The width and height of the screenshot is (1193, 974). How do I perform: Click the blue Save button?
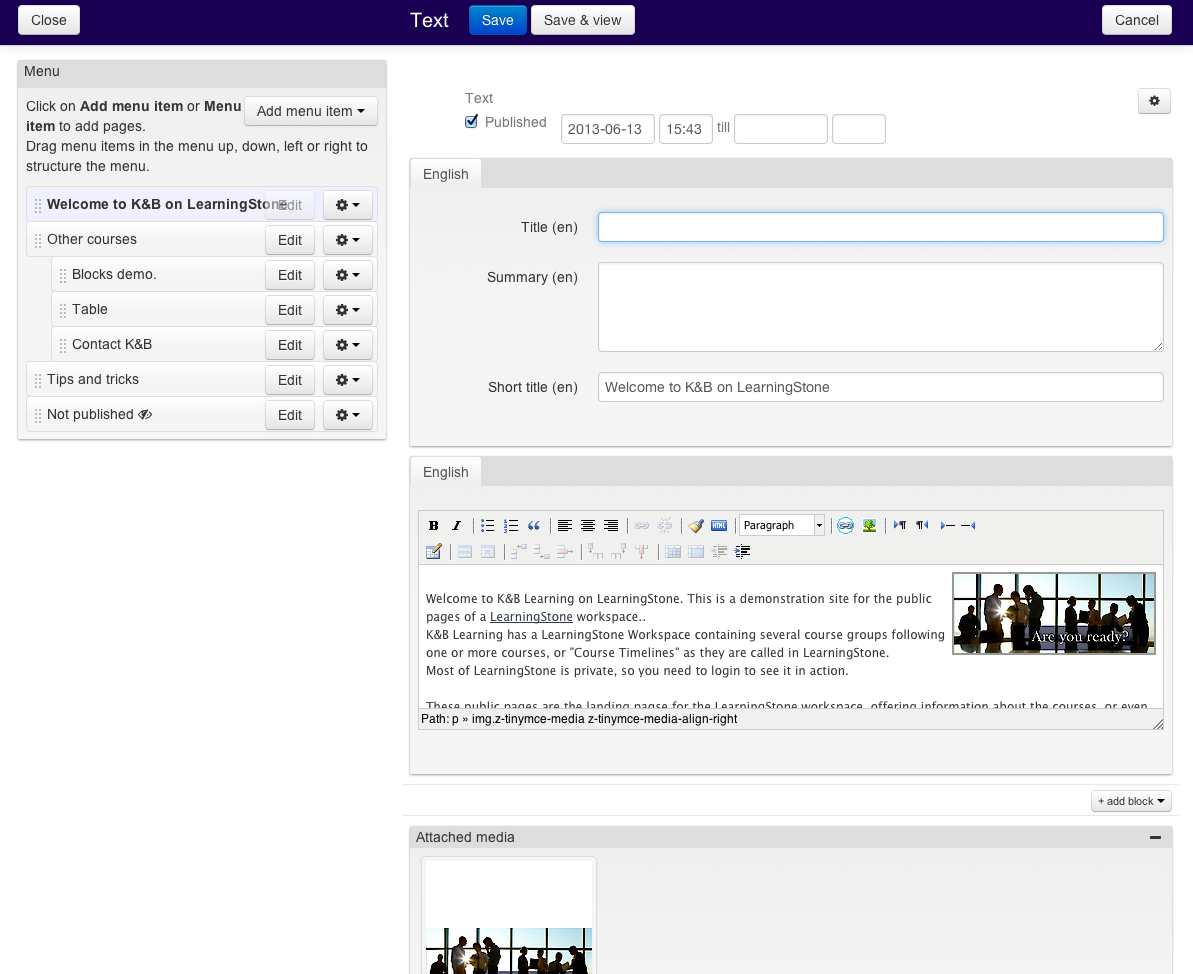(x=498, y=21)
